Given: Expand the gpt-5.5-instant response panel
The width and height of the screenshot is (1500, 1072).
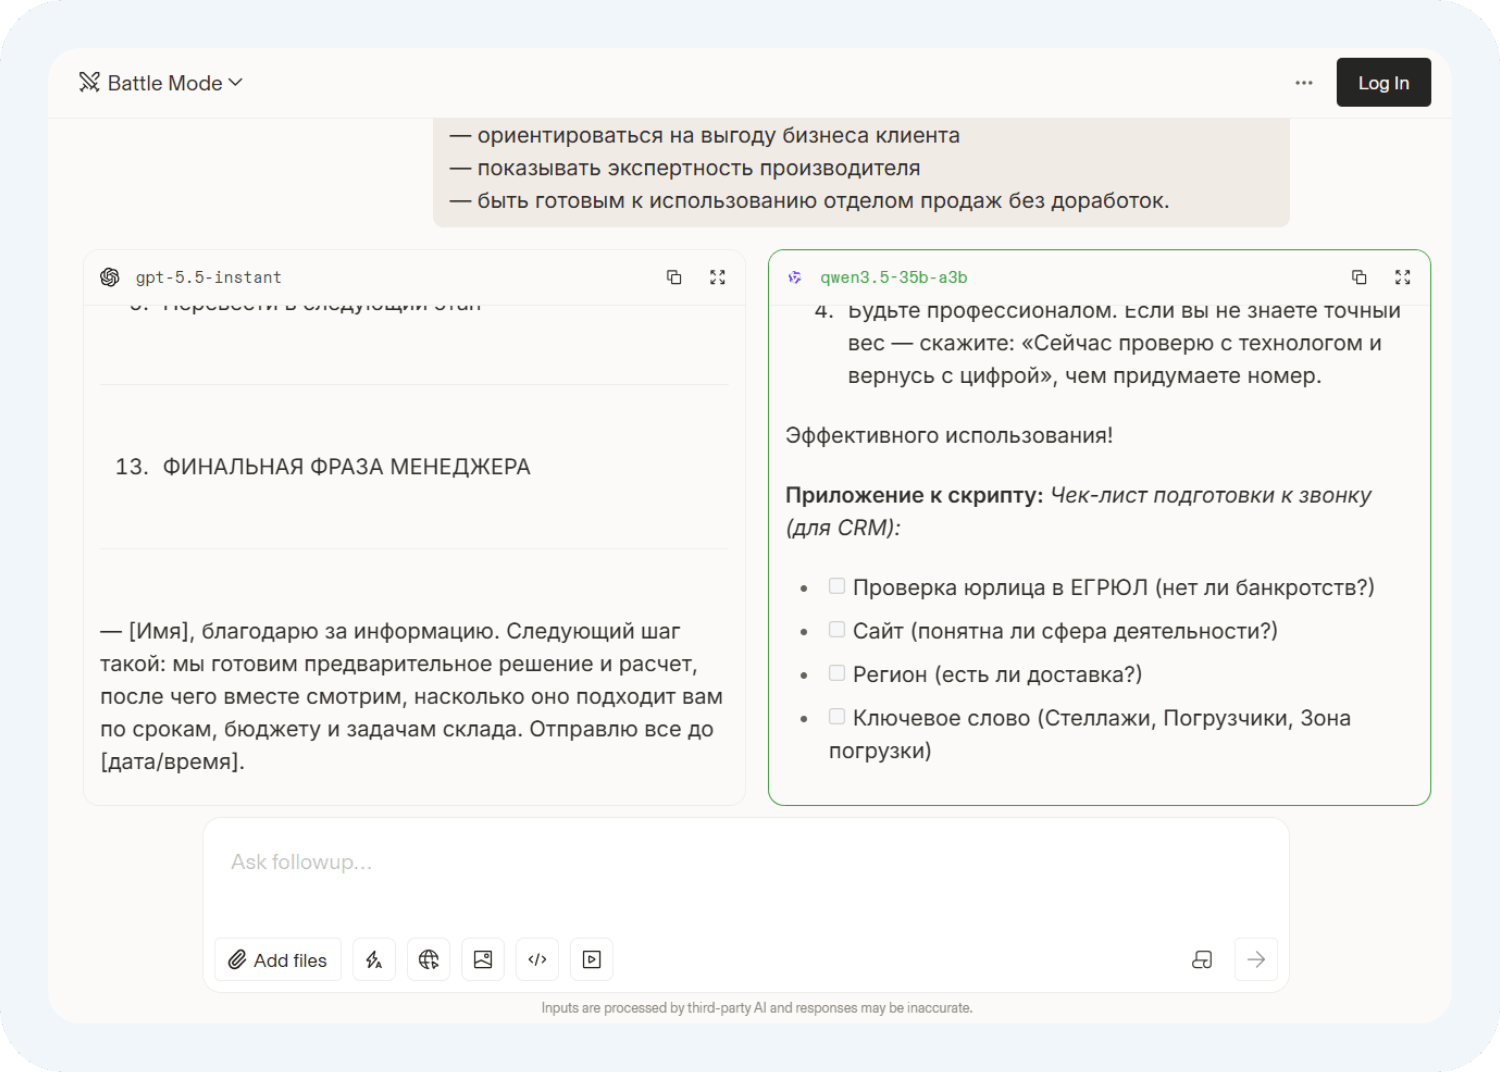Looking at the screenshot, I should click(x=717, y=277).
